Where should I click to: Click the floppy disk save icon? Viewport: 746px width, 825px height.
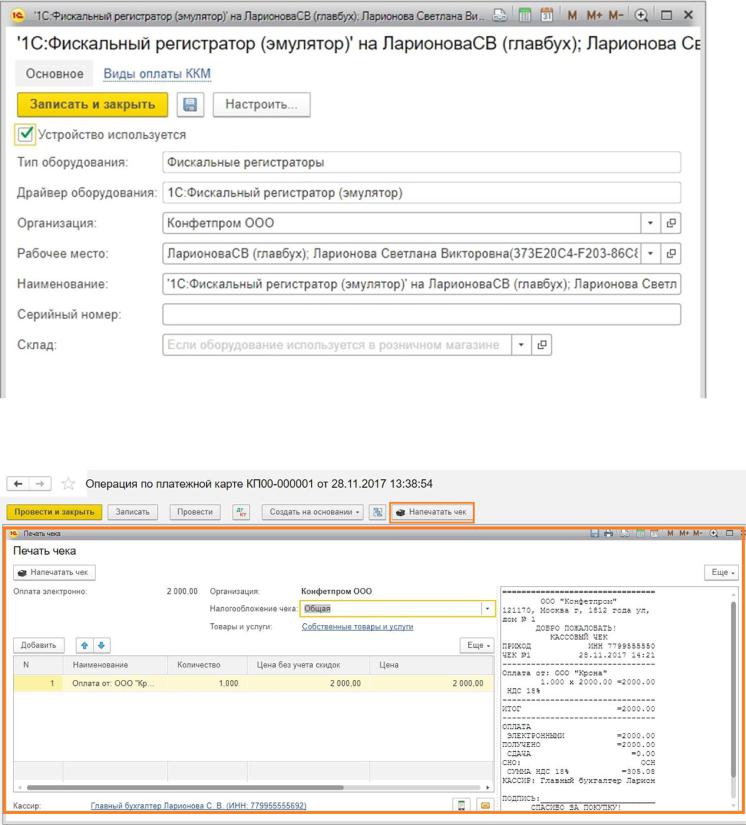pyautogui.click(x=189, y=105)
